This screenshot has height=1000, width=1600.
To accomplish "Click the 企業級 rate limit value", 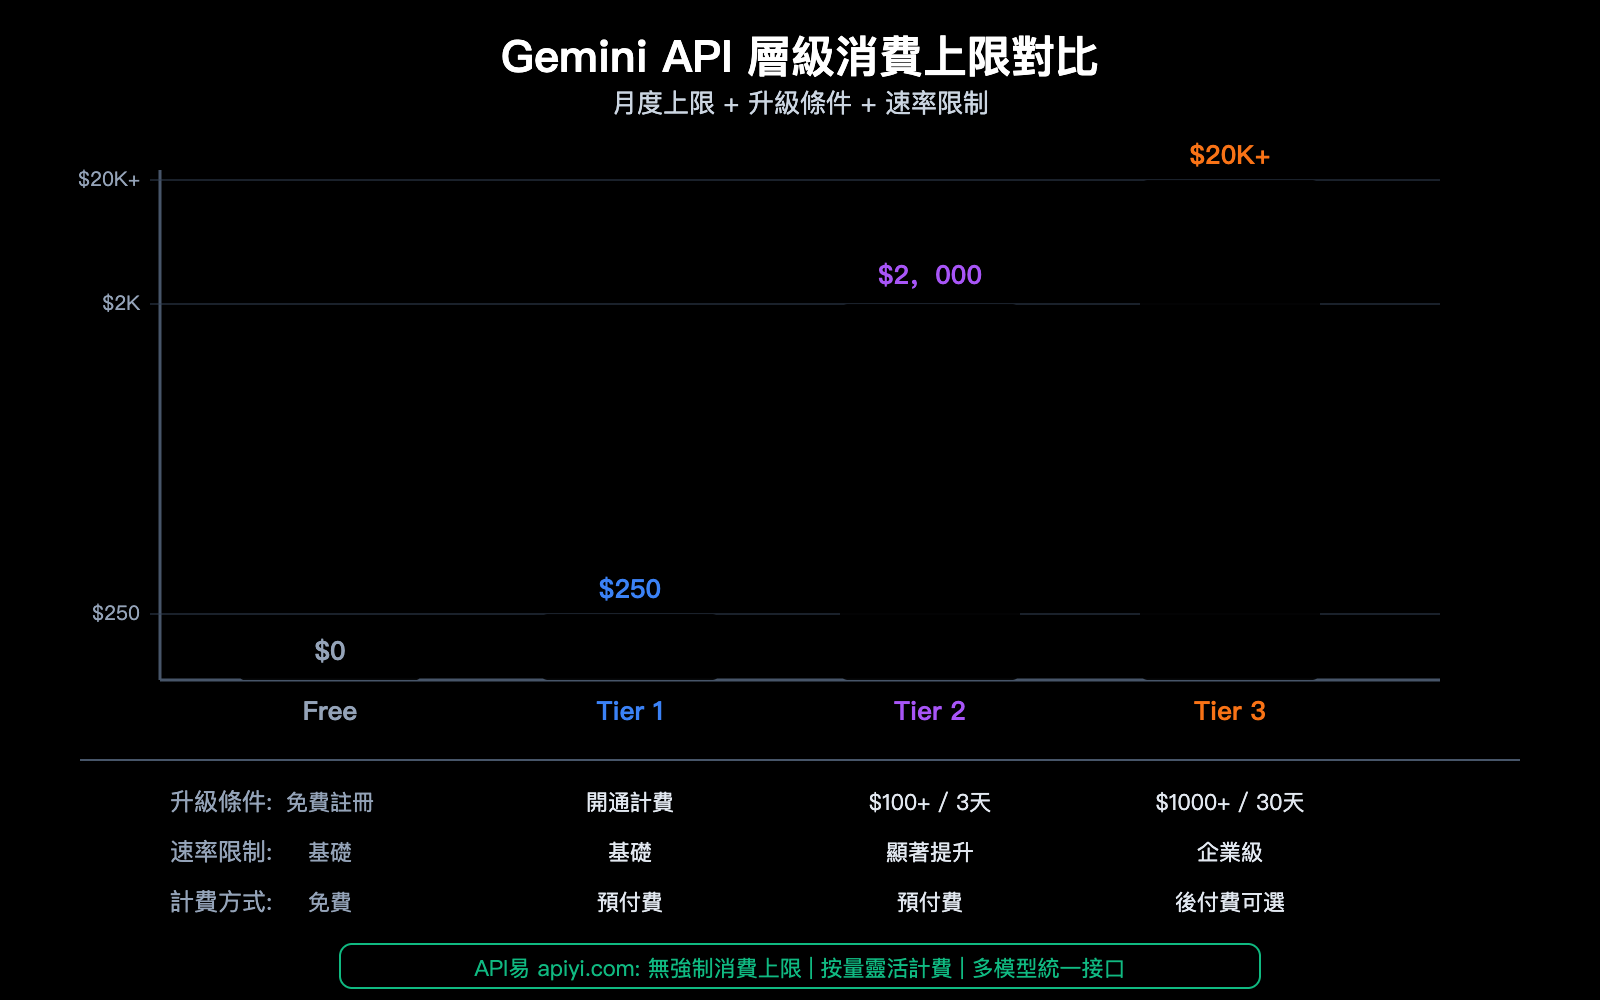I will tap(1229, 852).
